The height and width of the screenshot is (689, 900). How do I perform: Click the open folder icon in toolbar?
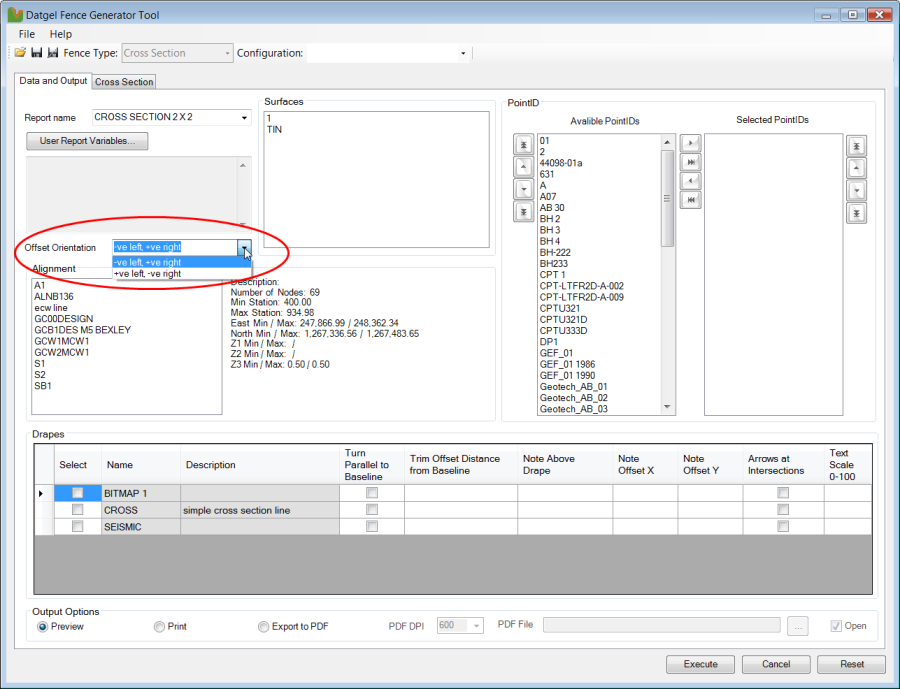(20, 53)
